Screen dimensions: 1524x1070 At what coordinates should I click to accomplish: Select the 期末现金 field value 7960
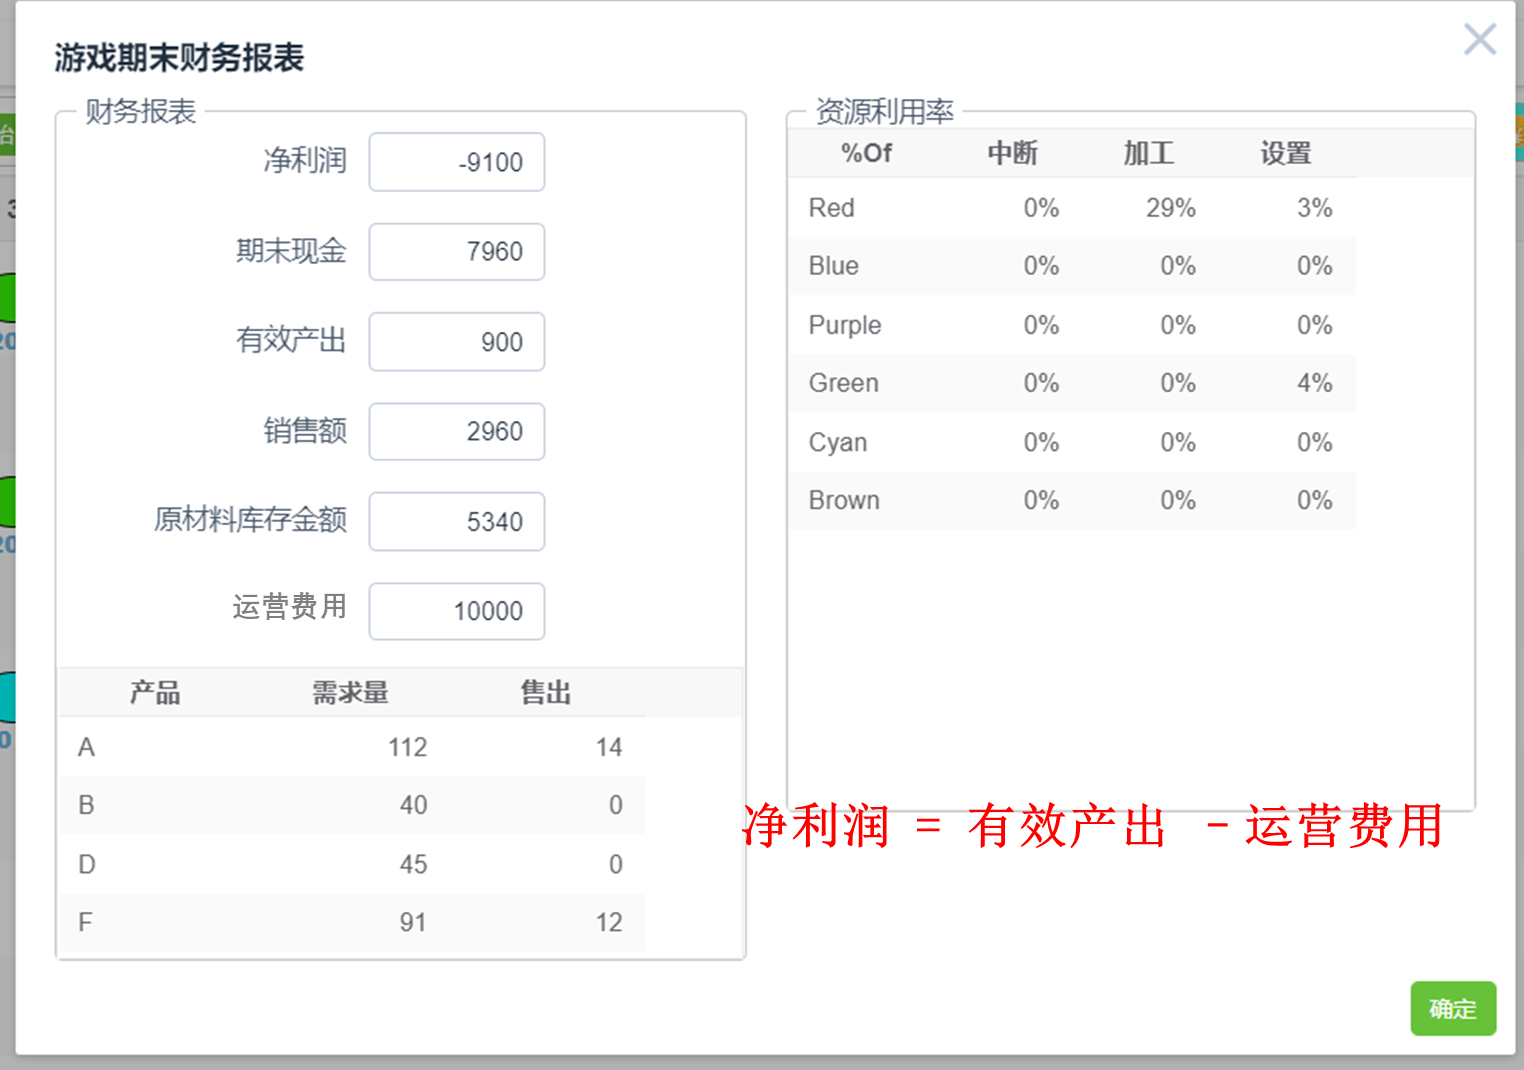click(x=456, y=252)
